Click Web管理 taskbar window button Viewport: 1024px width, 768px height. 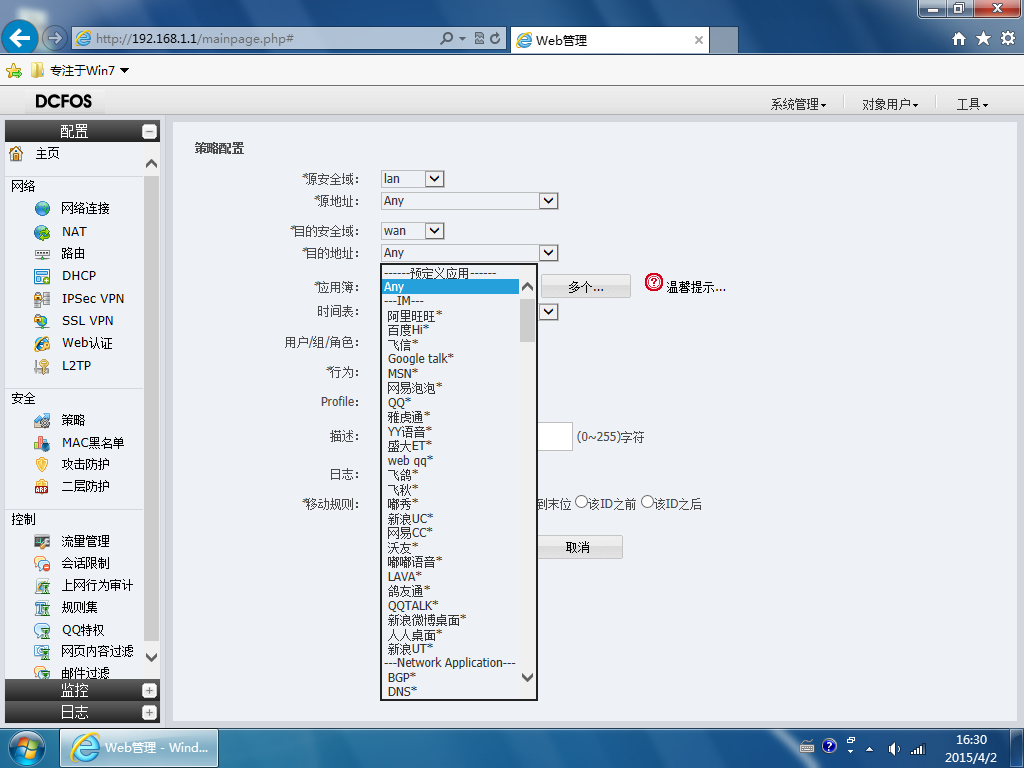click(139, 748)
